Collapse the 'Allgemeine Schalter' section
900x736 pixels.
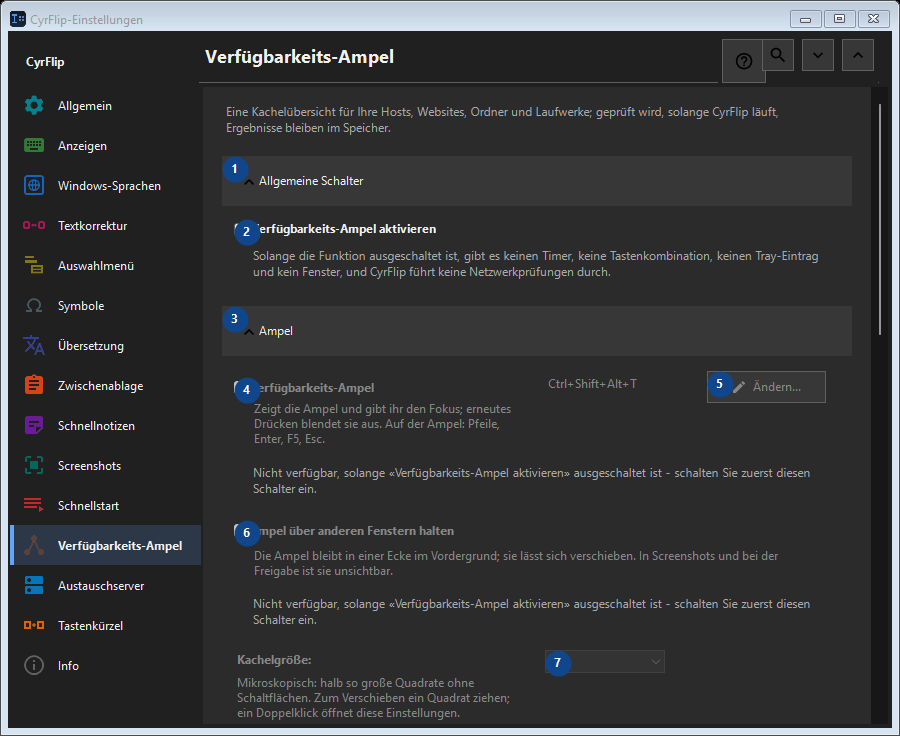(x=537, y=181)
